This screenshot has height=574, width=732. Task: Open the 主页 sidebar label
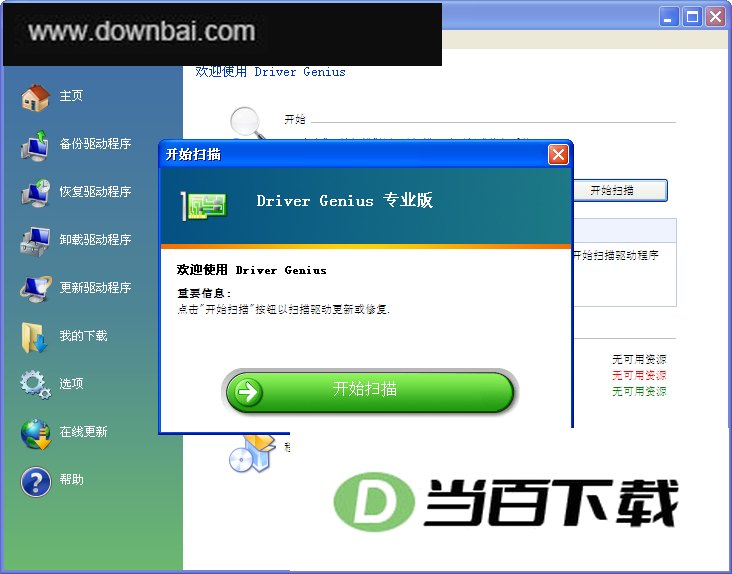[x=71, y=96]
